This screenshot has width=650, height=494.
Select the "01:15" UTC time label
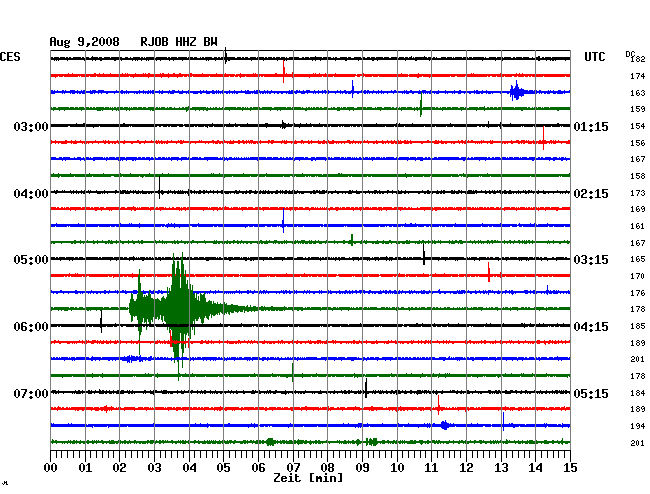click(x=591, y=126)
